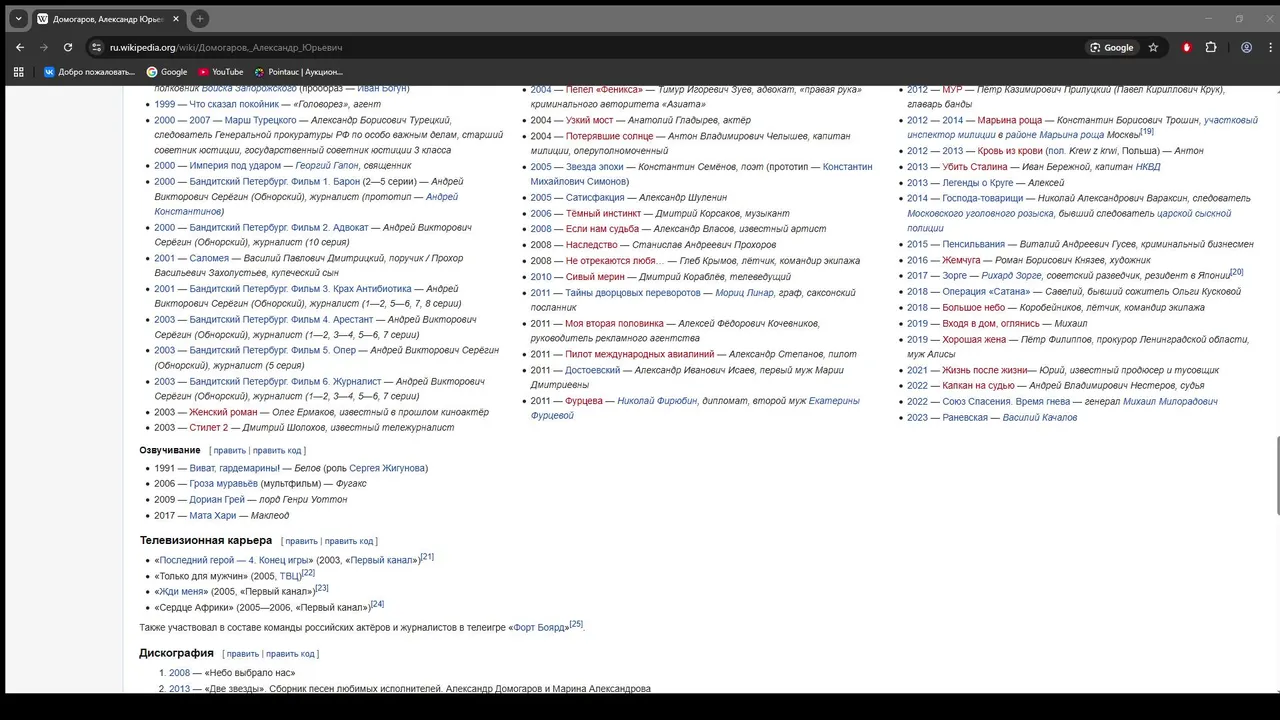Open the Extensions puzzle icon
The image size is (1280, 720).
coord(1211,47)
